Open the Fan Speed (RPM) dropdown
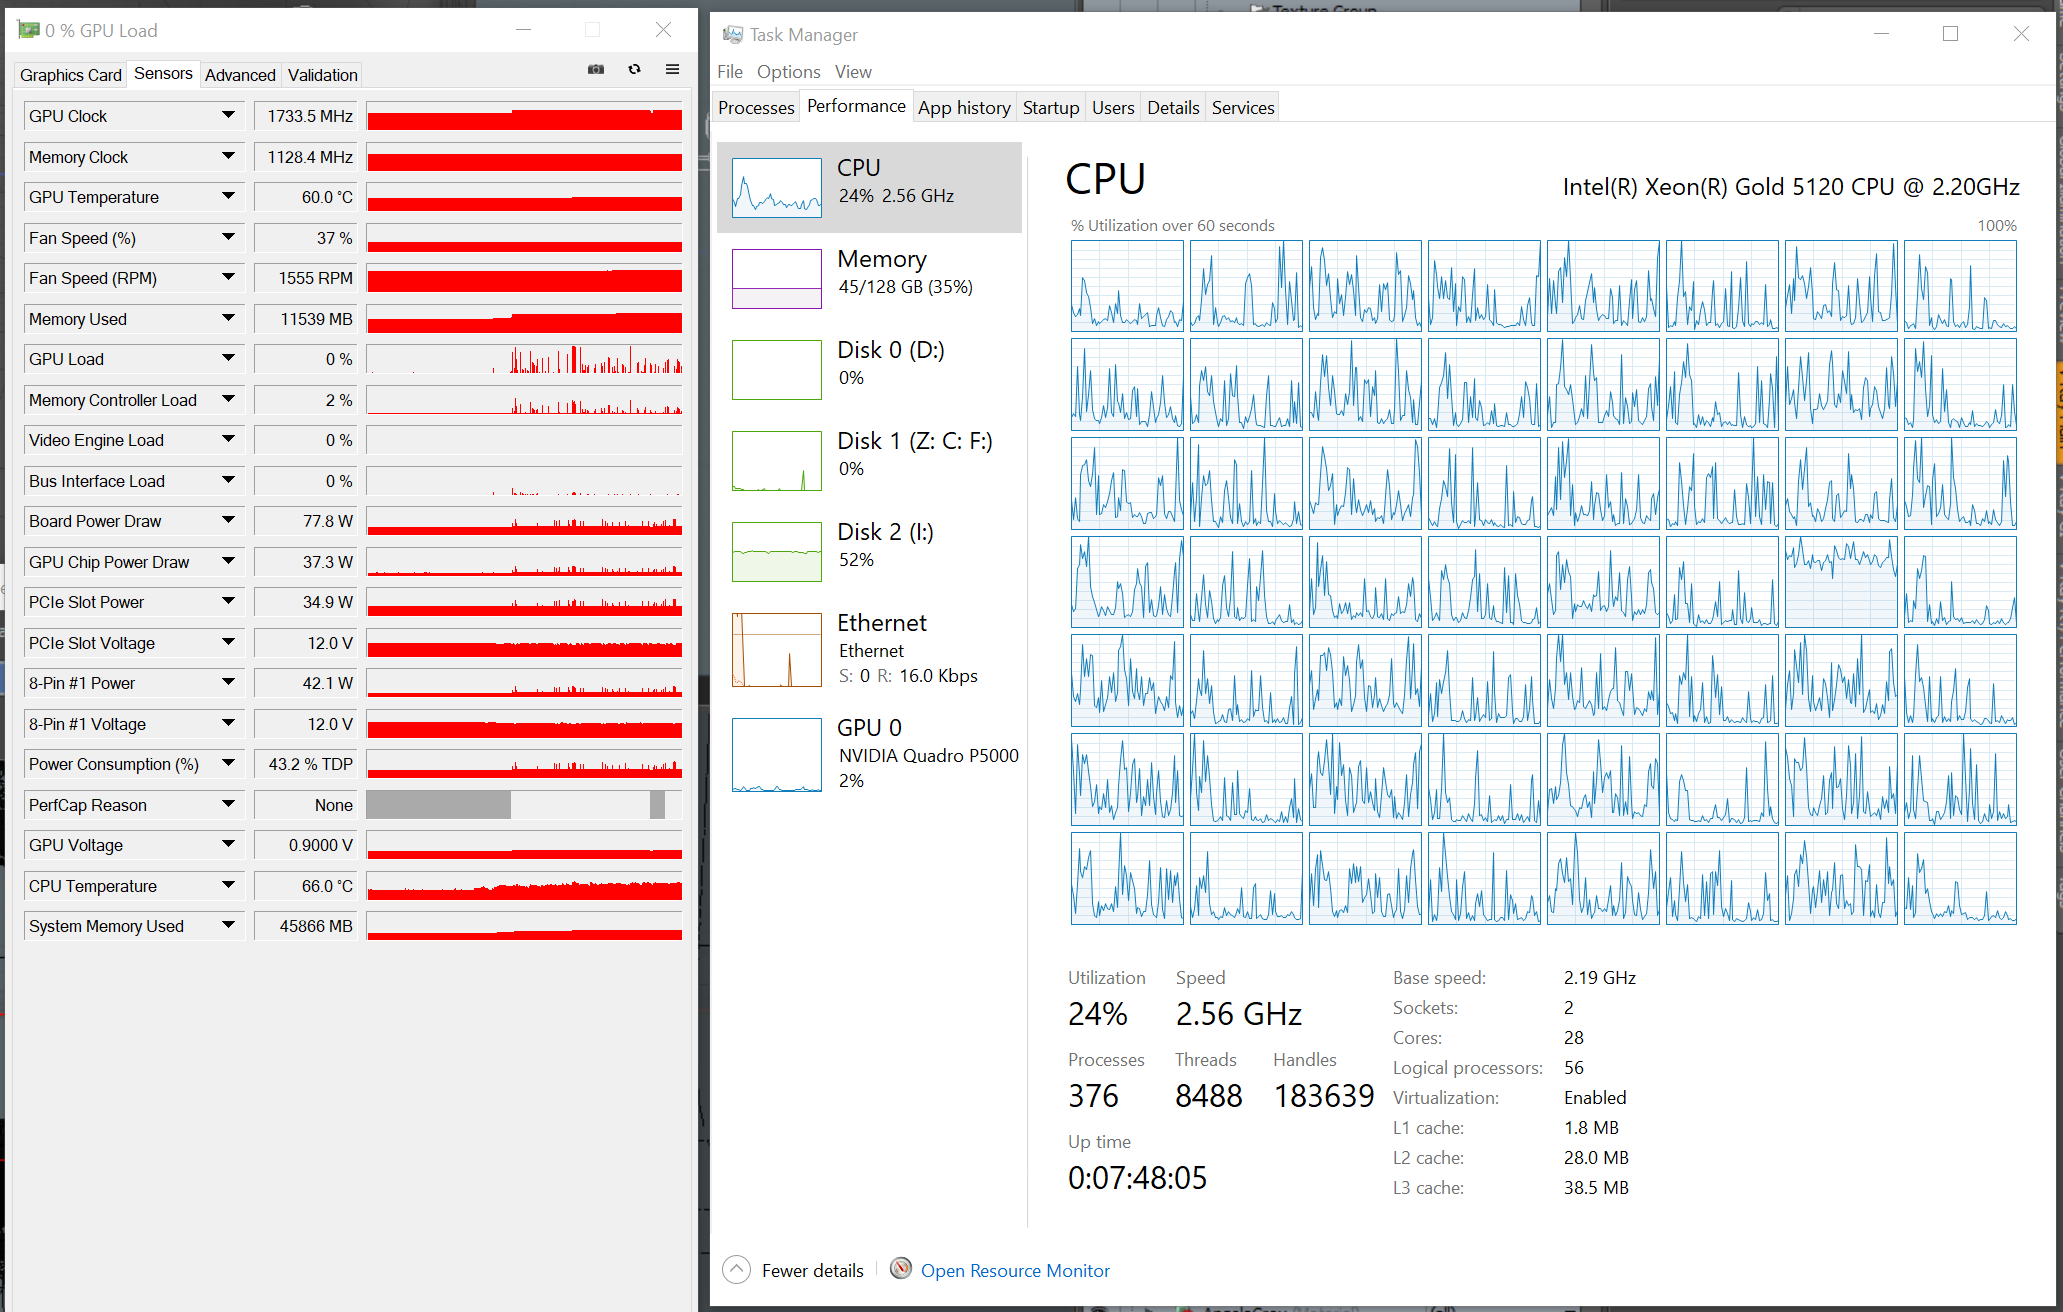 228,278
